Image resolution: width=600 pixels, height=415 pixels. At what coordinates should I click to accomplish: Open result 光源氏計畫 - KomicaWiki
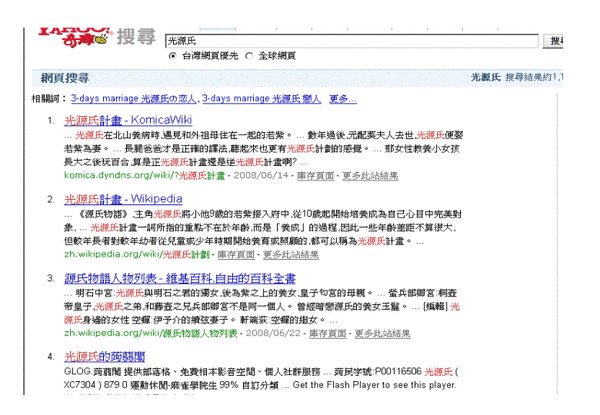(x=128, y=120)
